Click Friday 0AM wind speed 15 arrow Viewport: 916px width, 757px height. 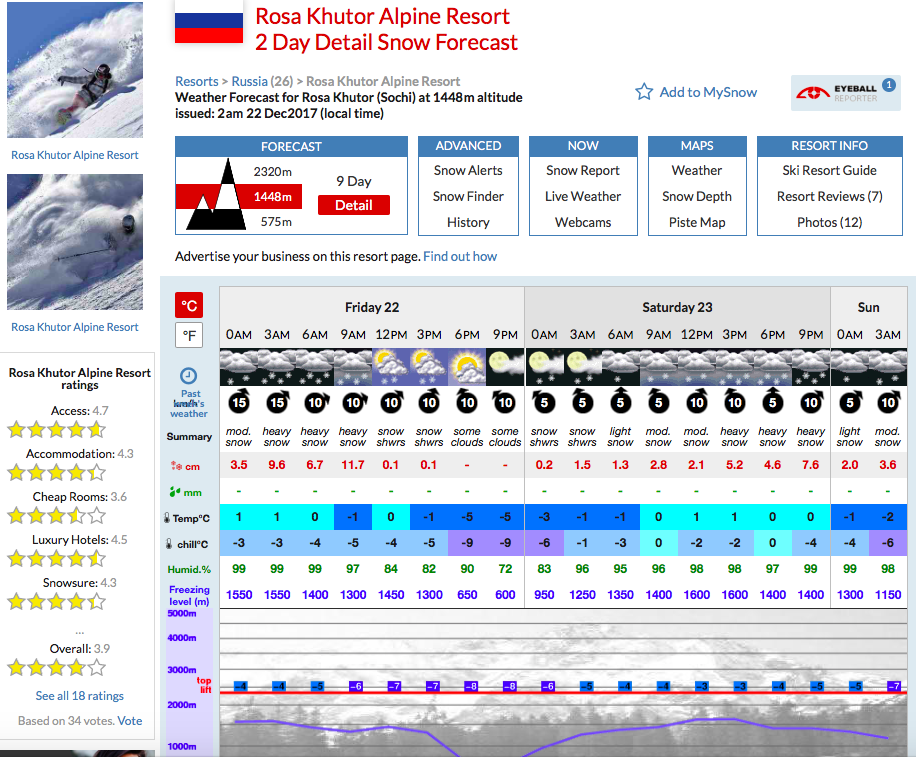click(239, 402)
